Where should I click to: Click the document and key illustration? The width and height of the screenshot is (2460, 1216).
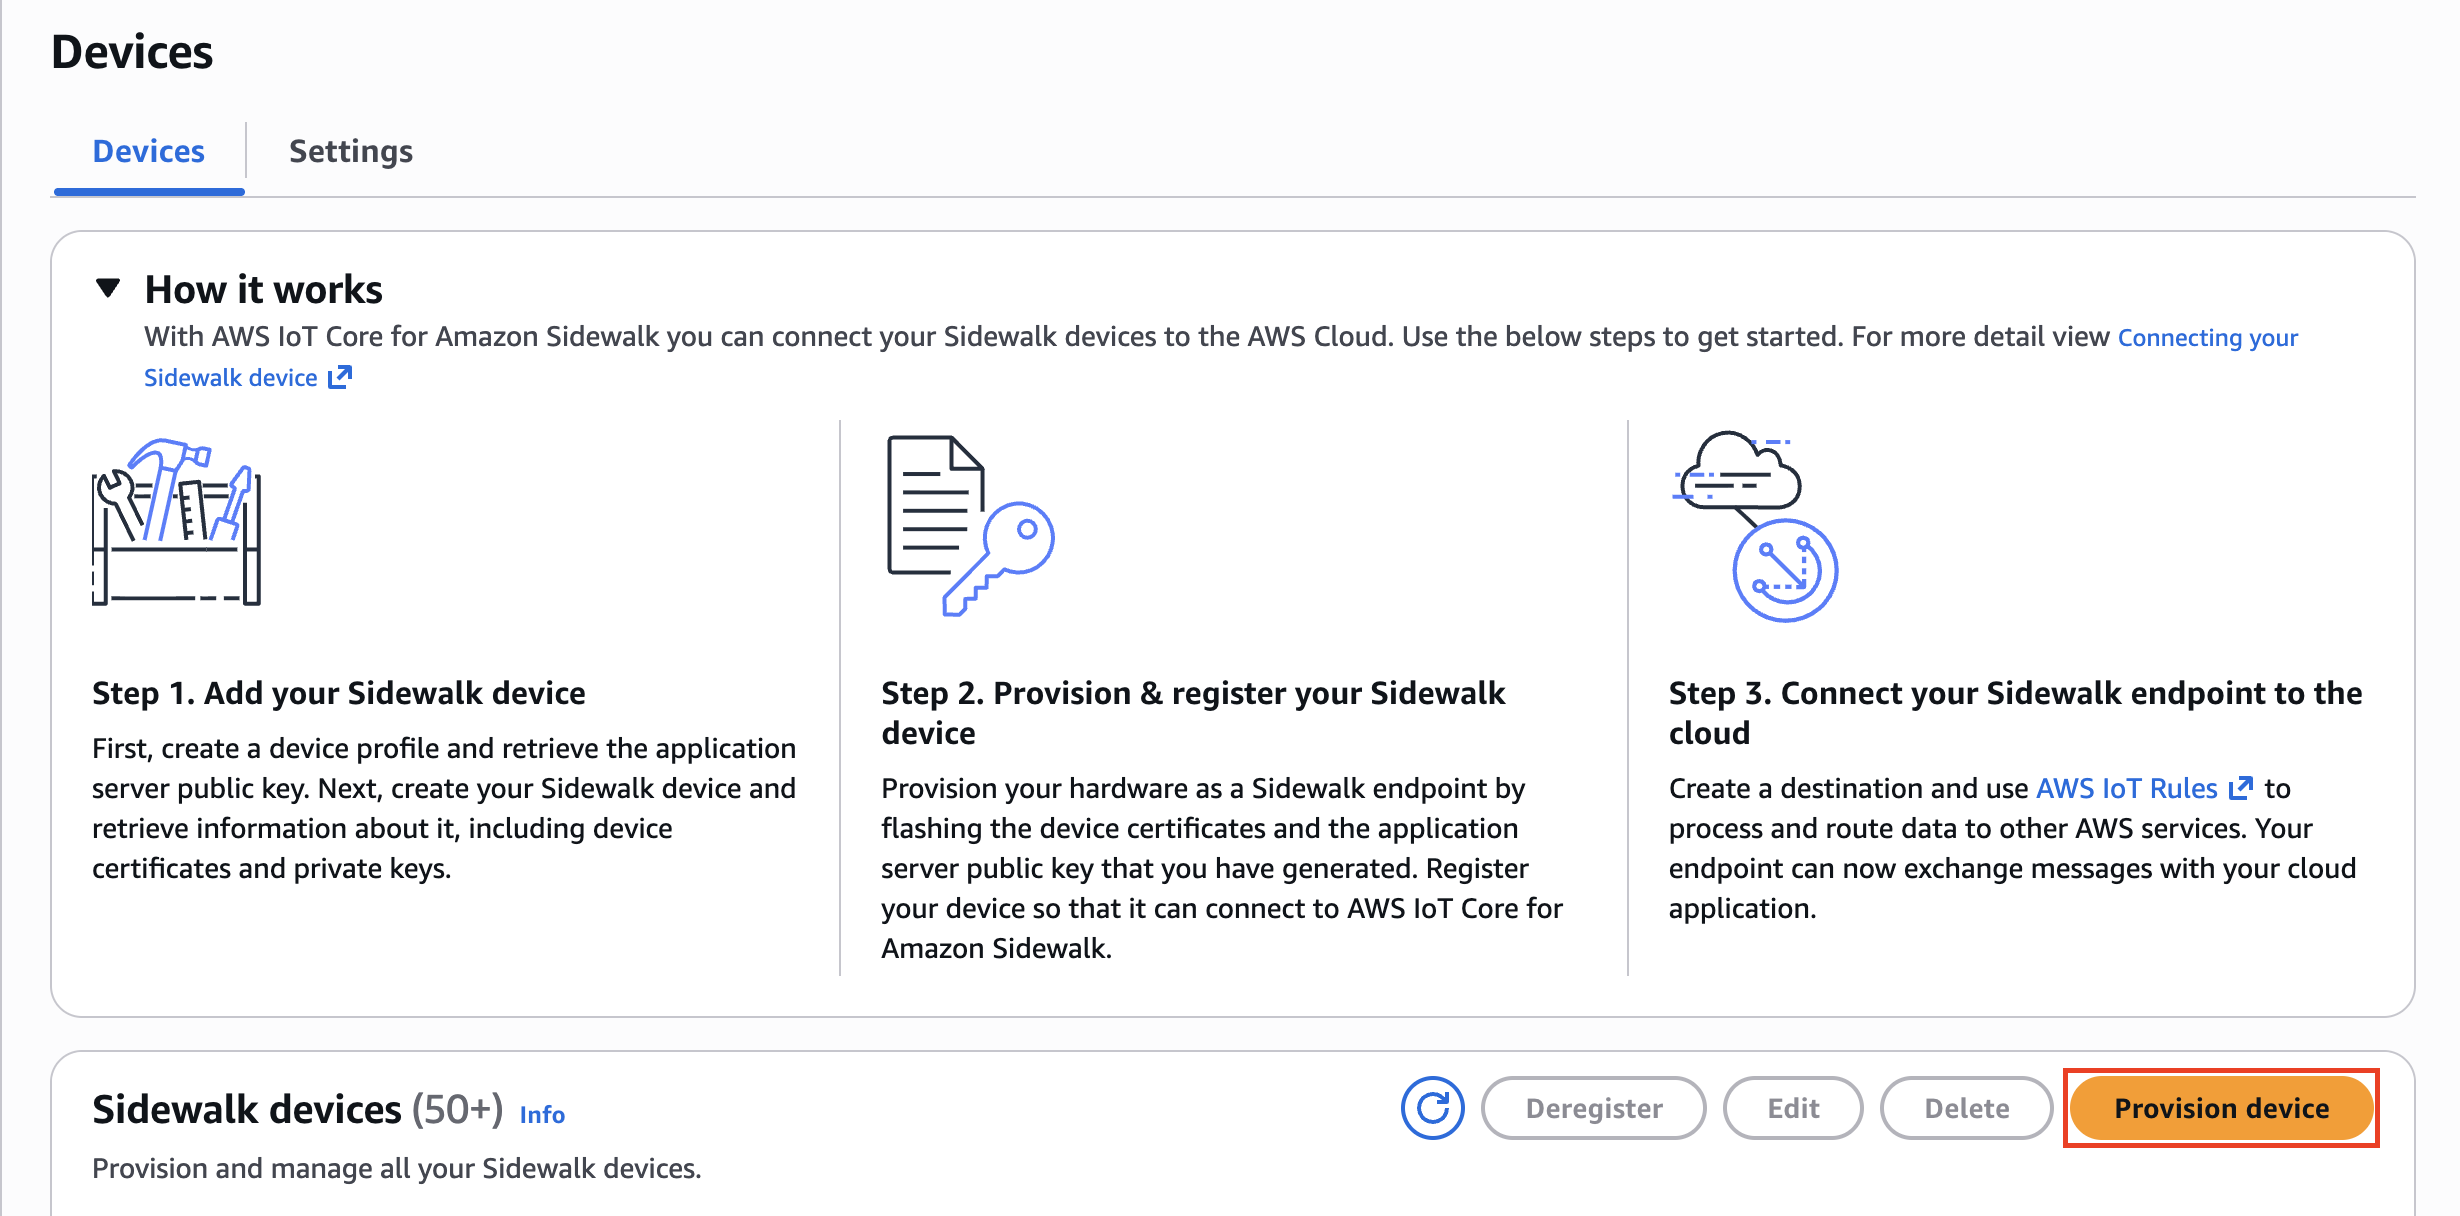pos(970,526)
